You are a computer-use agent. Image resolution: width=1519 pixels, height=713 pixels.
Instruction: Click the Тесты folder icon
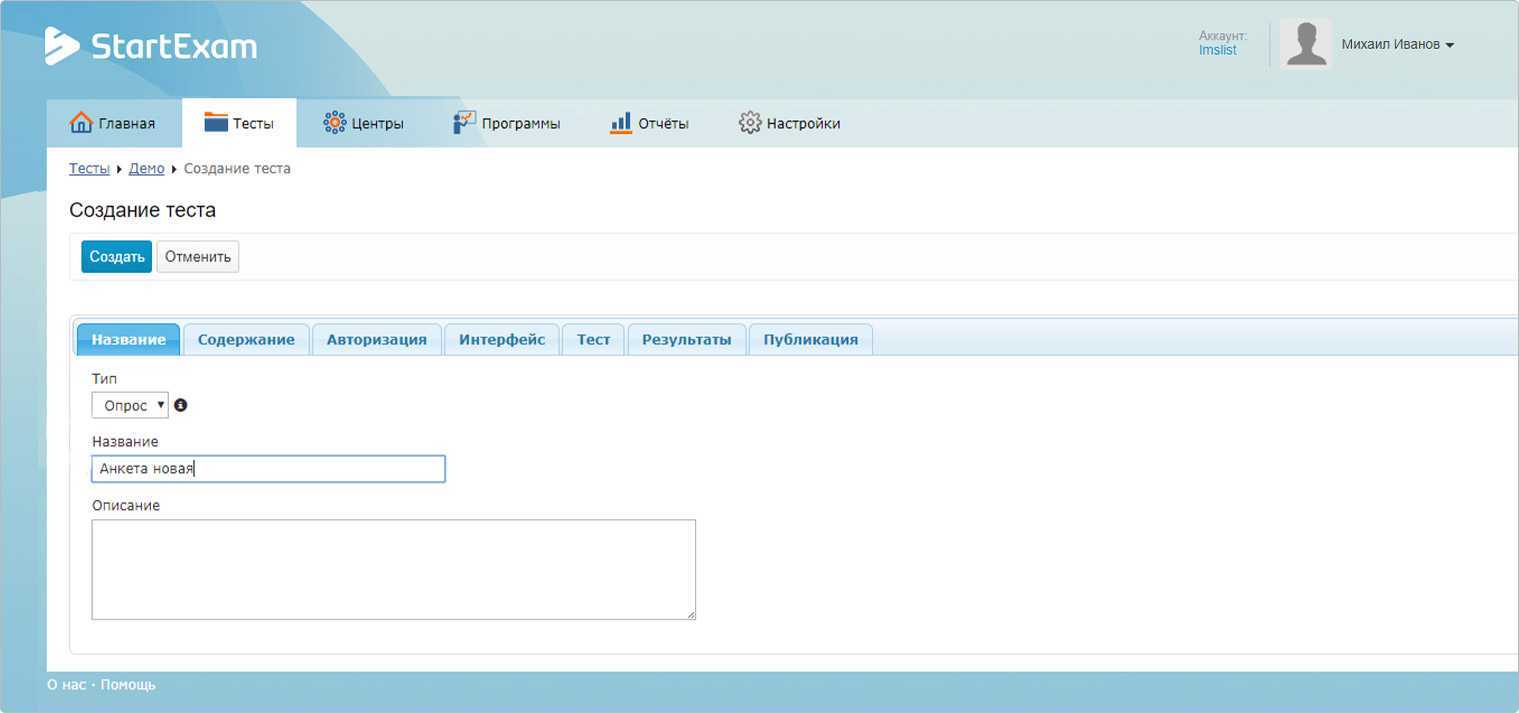coord(216,123)
